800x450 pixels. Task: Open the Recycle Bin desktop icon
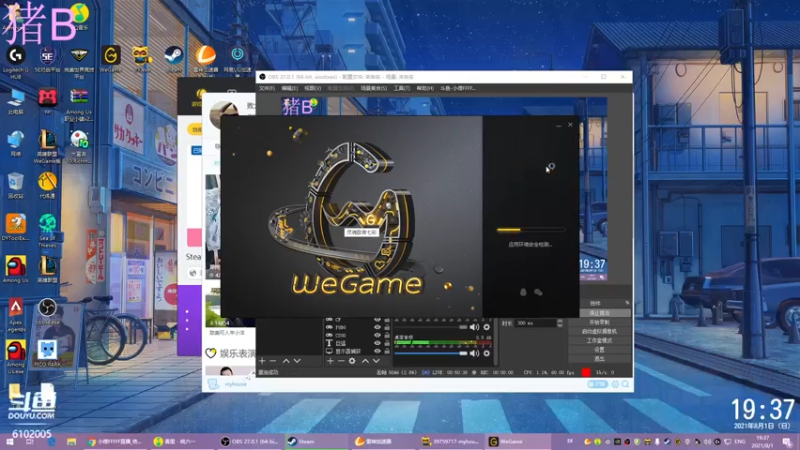tap(16, 185)
